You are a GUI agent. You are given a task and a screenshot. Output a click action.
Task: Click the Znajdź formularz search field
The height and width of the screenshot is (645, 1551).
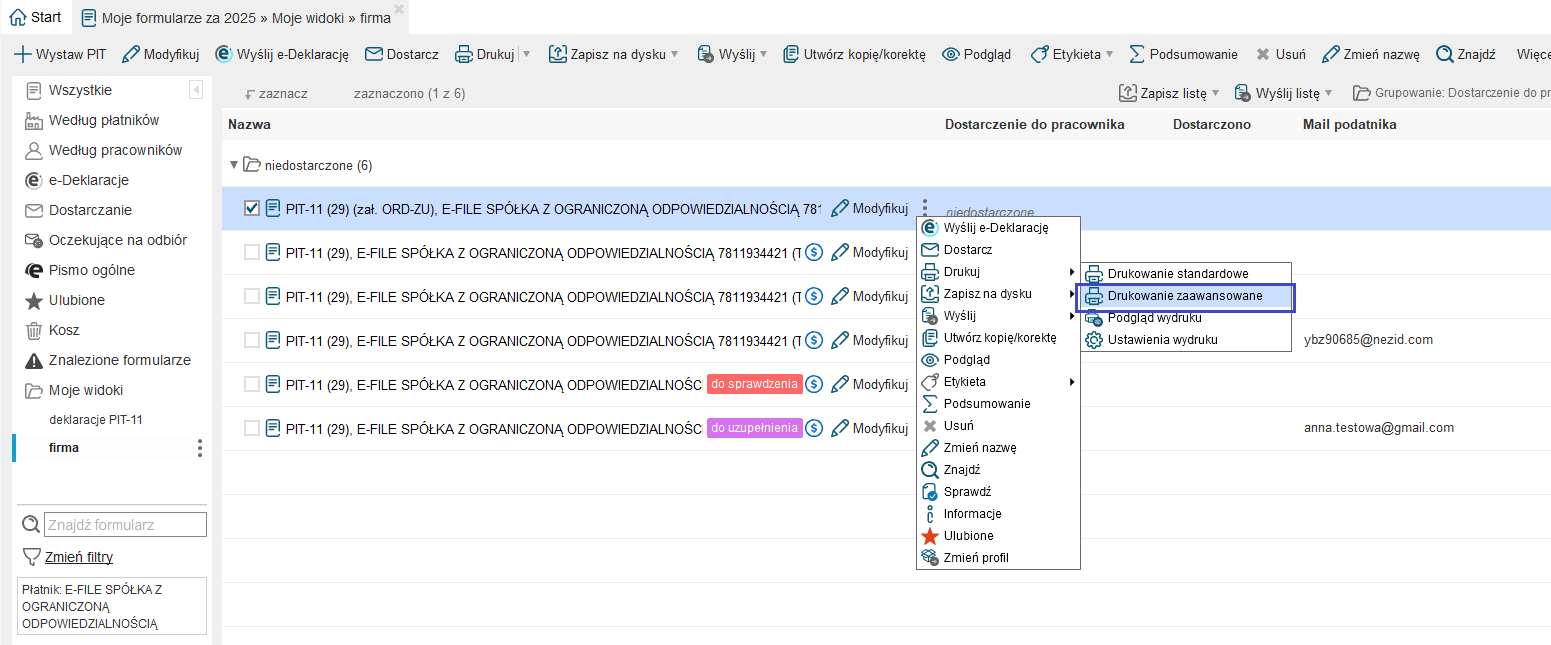point(125,524)
